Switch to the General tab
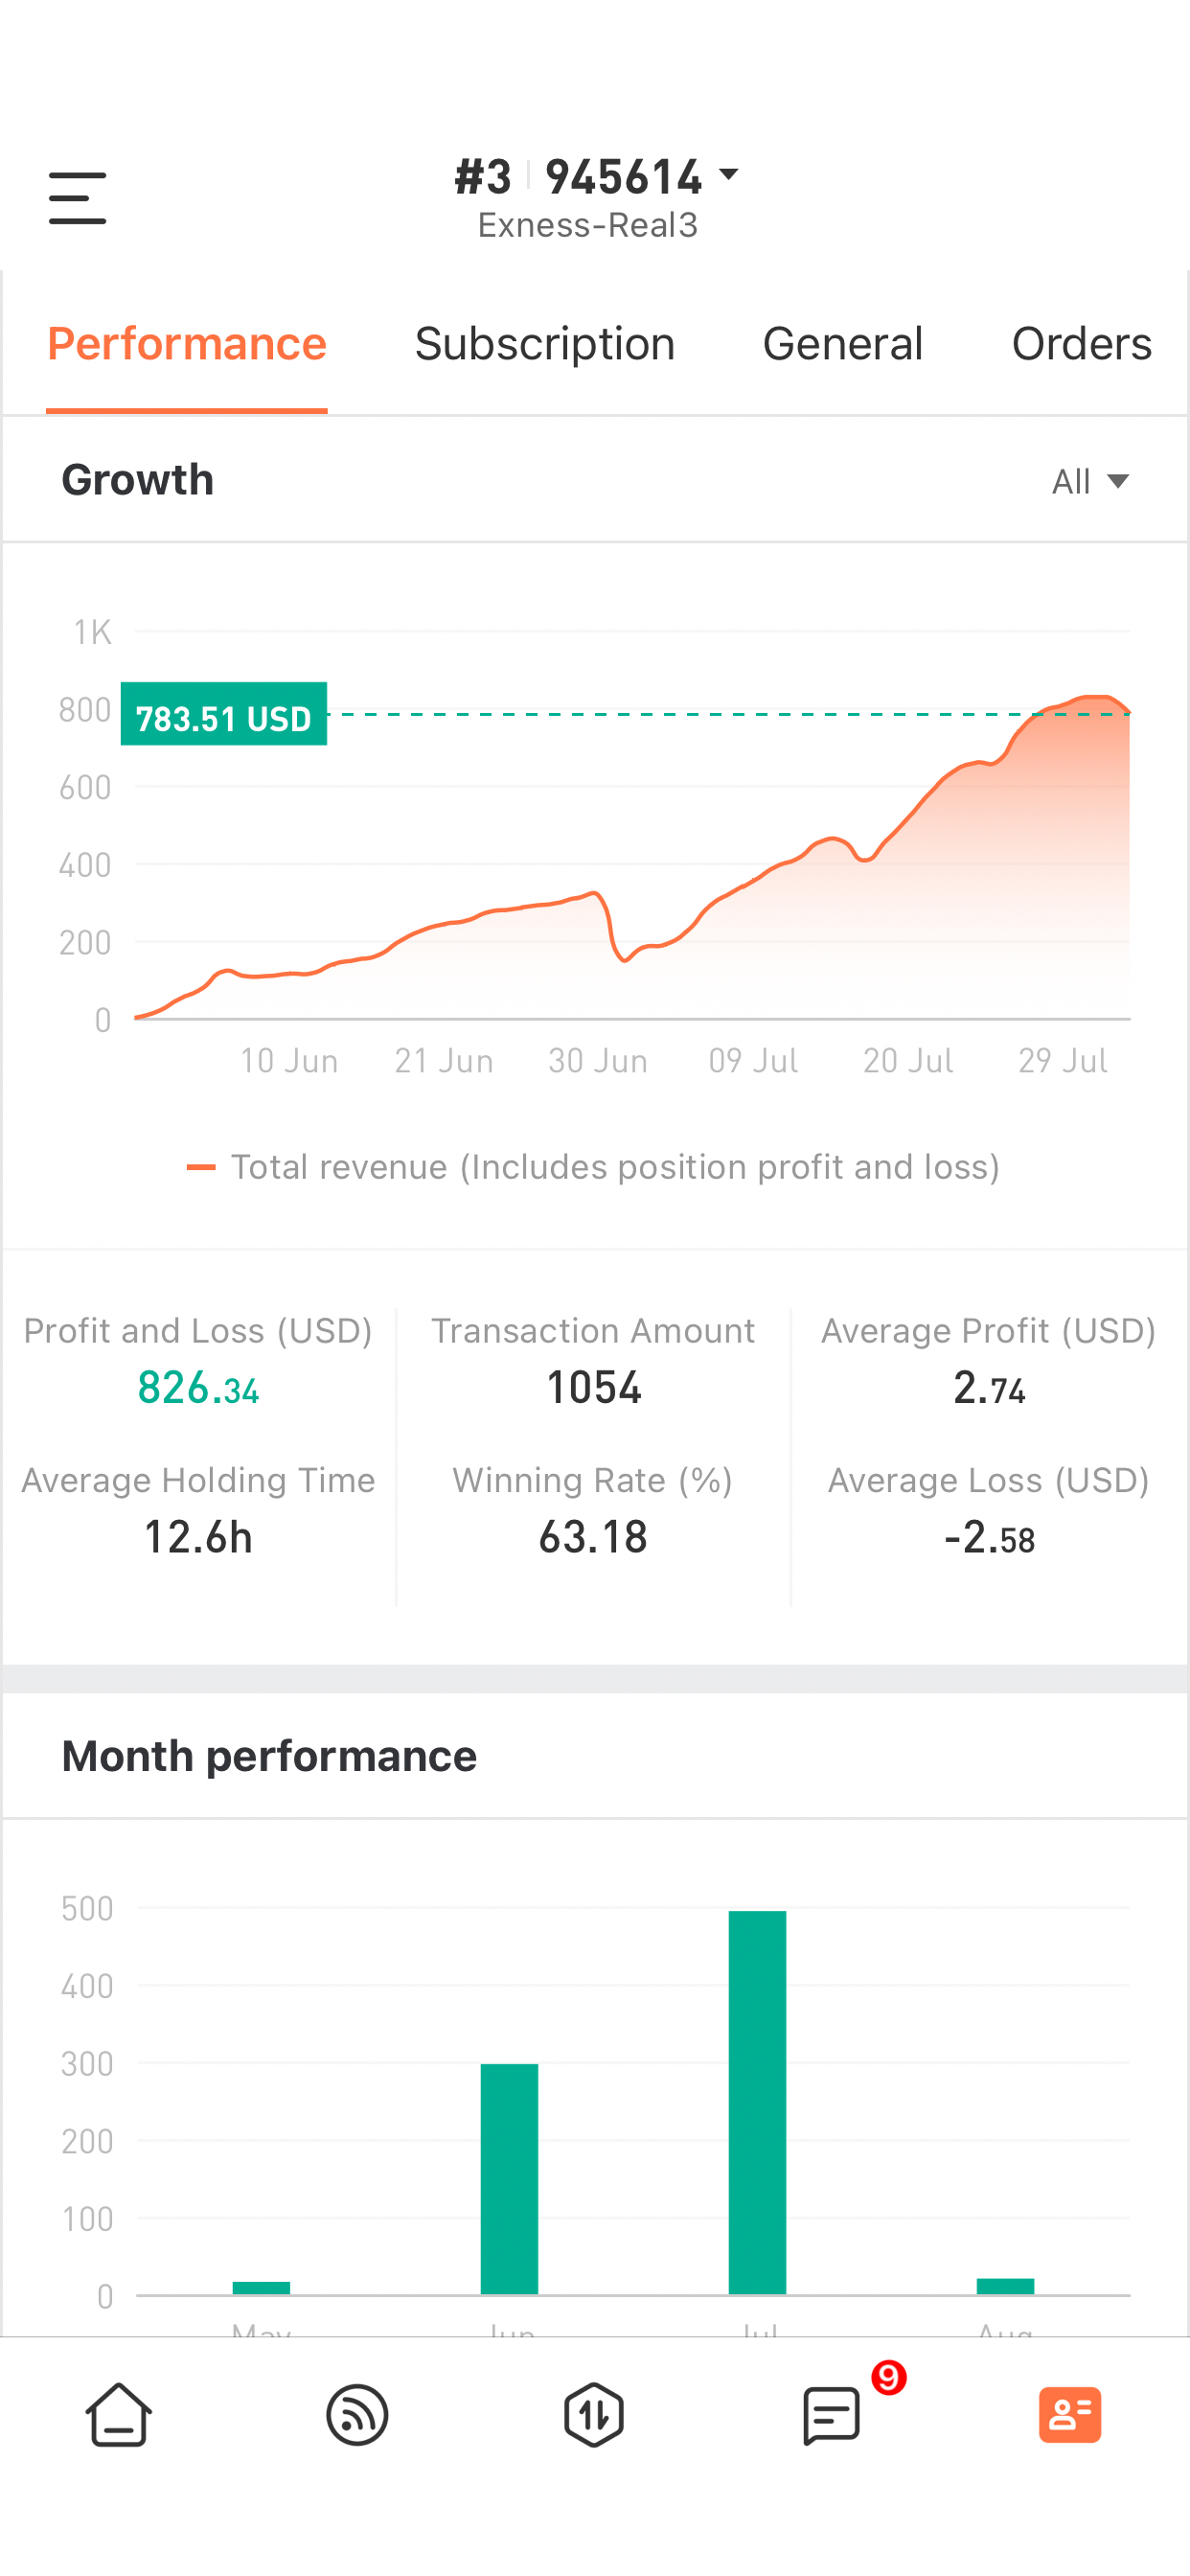This screenshot has height=2576, width=1190. point(842,344)
